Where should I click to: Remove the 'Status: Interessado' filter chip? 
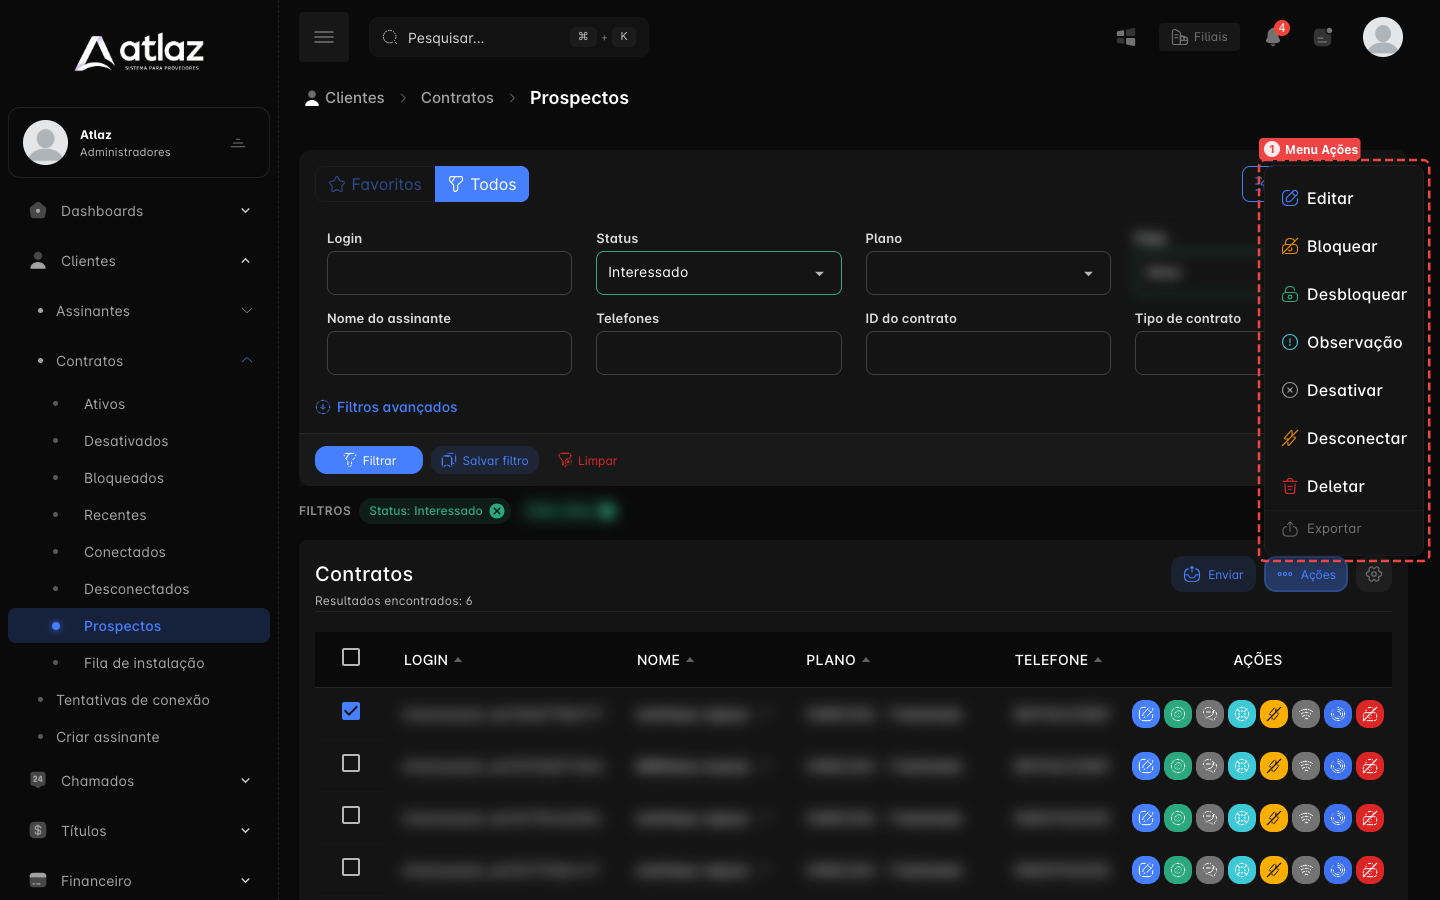(497, 511)
